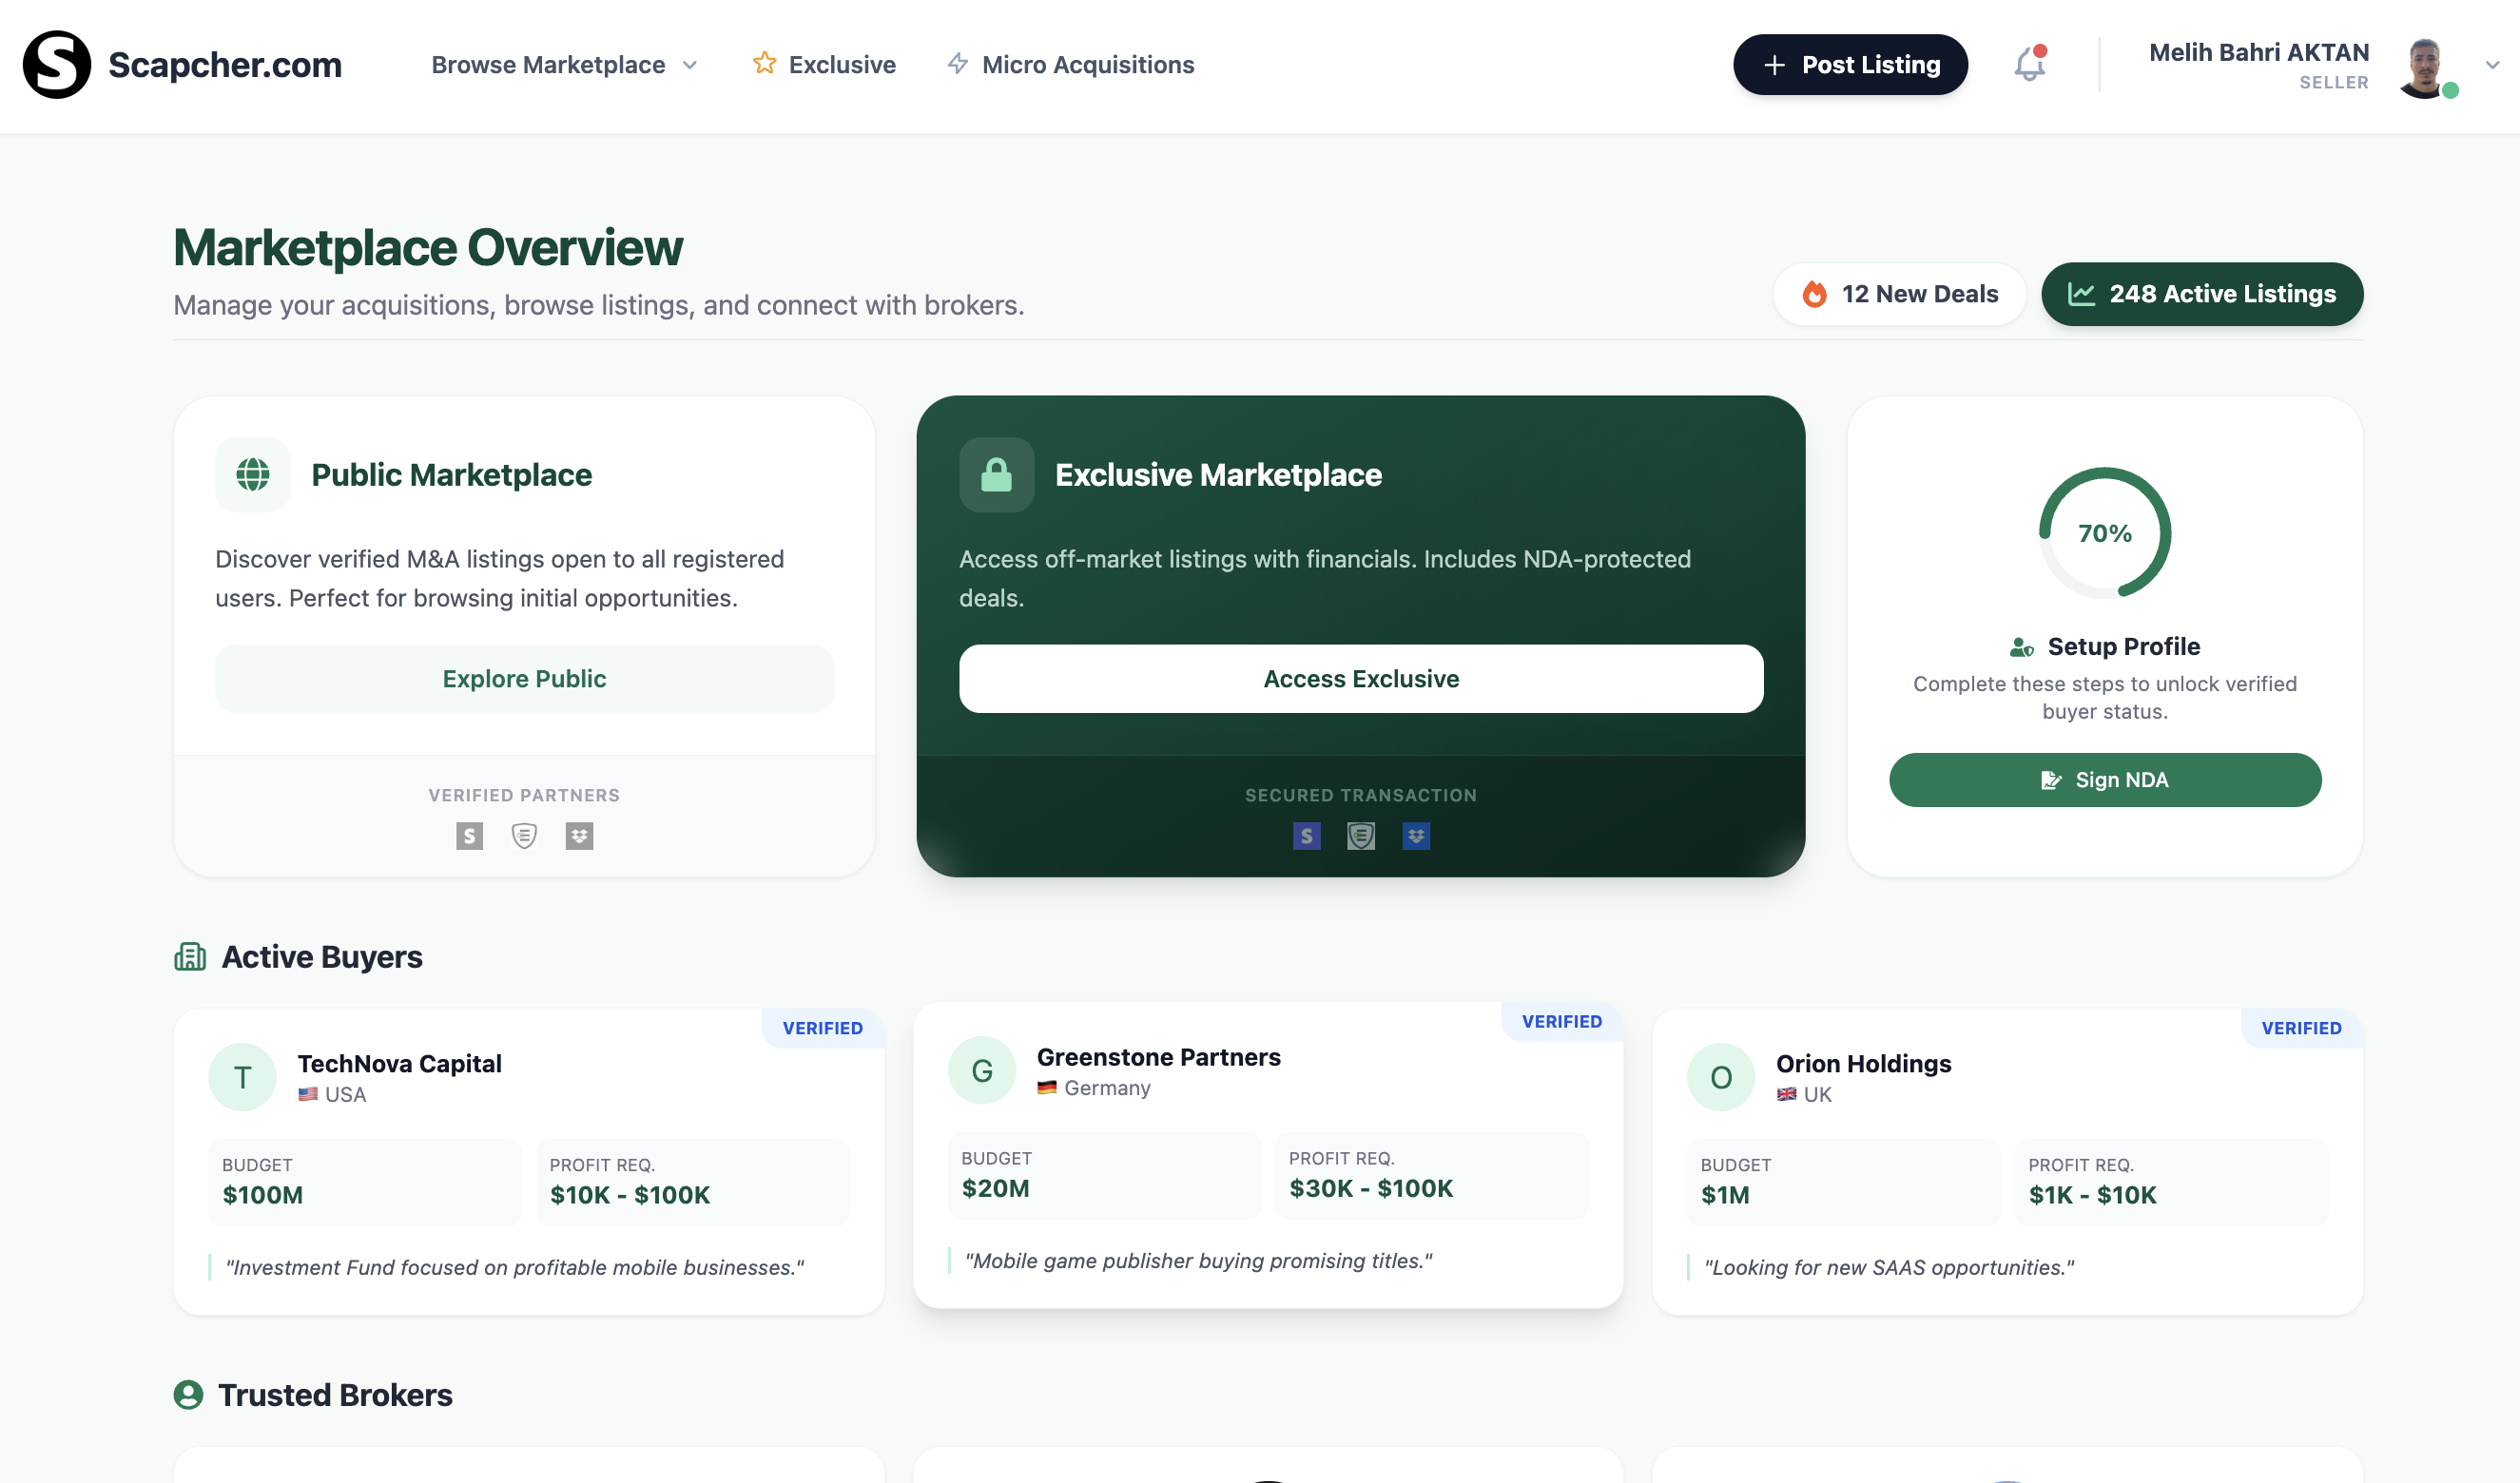Select Exclusive in the navigation bar
This screenshot has width=2520, height=1483.
[x=841, y=64]
